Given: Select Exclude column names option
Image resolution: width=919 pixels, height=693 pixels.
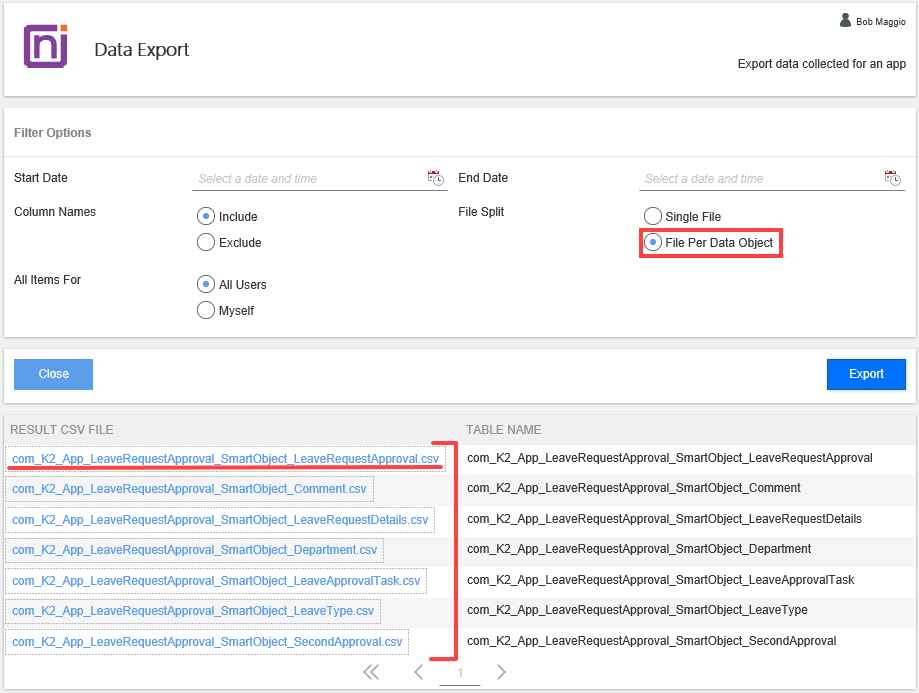Looking at the screenshot, I should click(x=206, y=242).
